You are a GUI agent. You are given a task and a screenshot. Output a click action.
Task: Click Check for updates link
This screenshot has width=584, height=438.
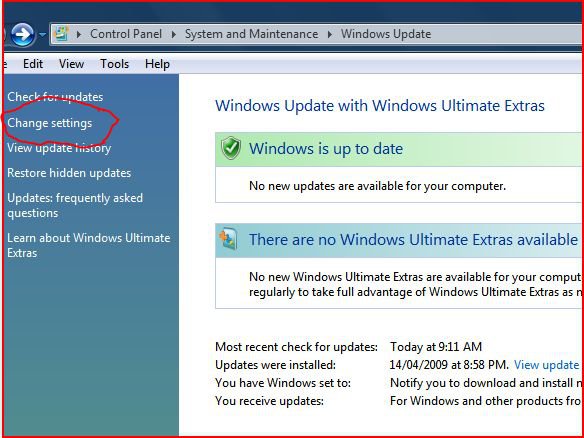[55, 97]
